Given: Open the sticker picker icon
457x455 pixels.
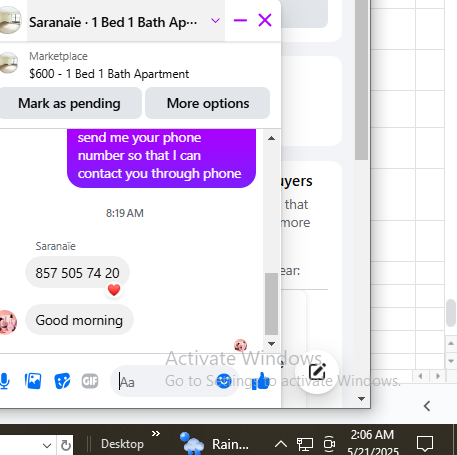Looking at the screenshot, I should tap(62, 381).
